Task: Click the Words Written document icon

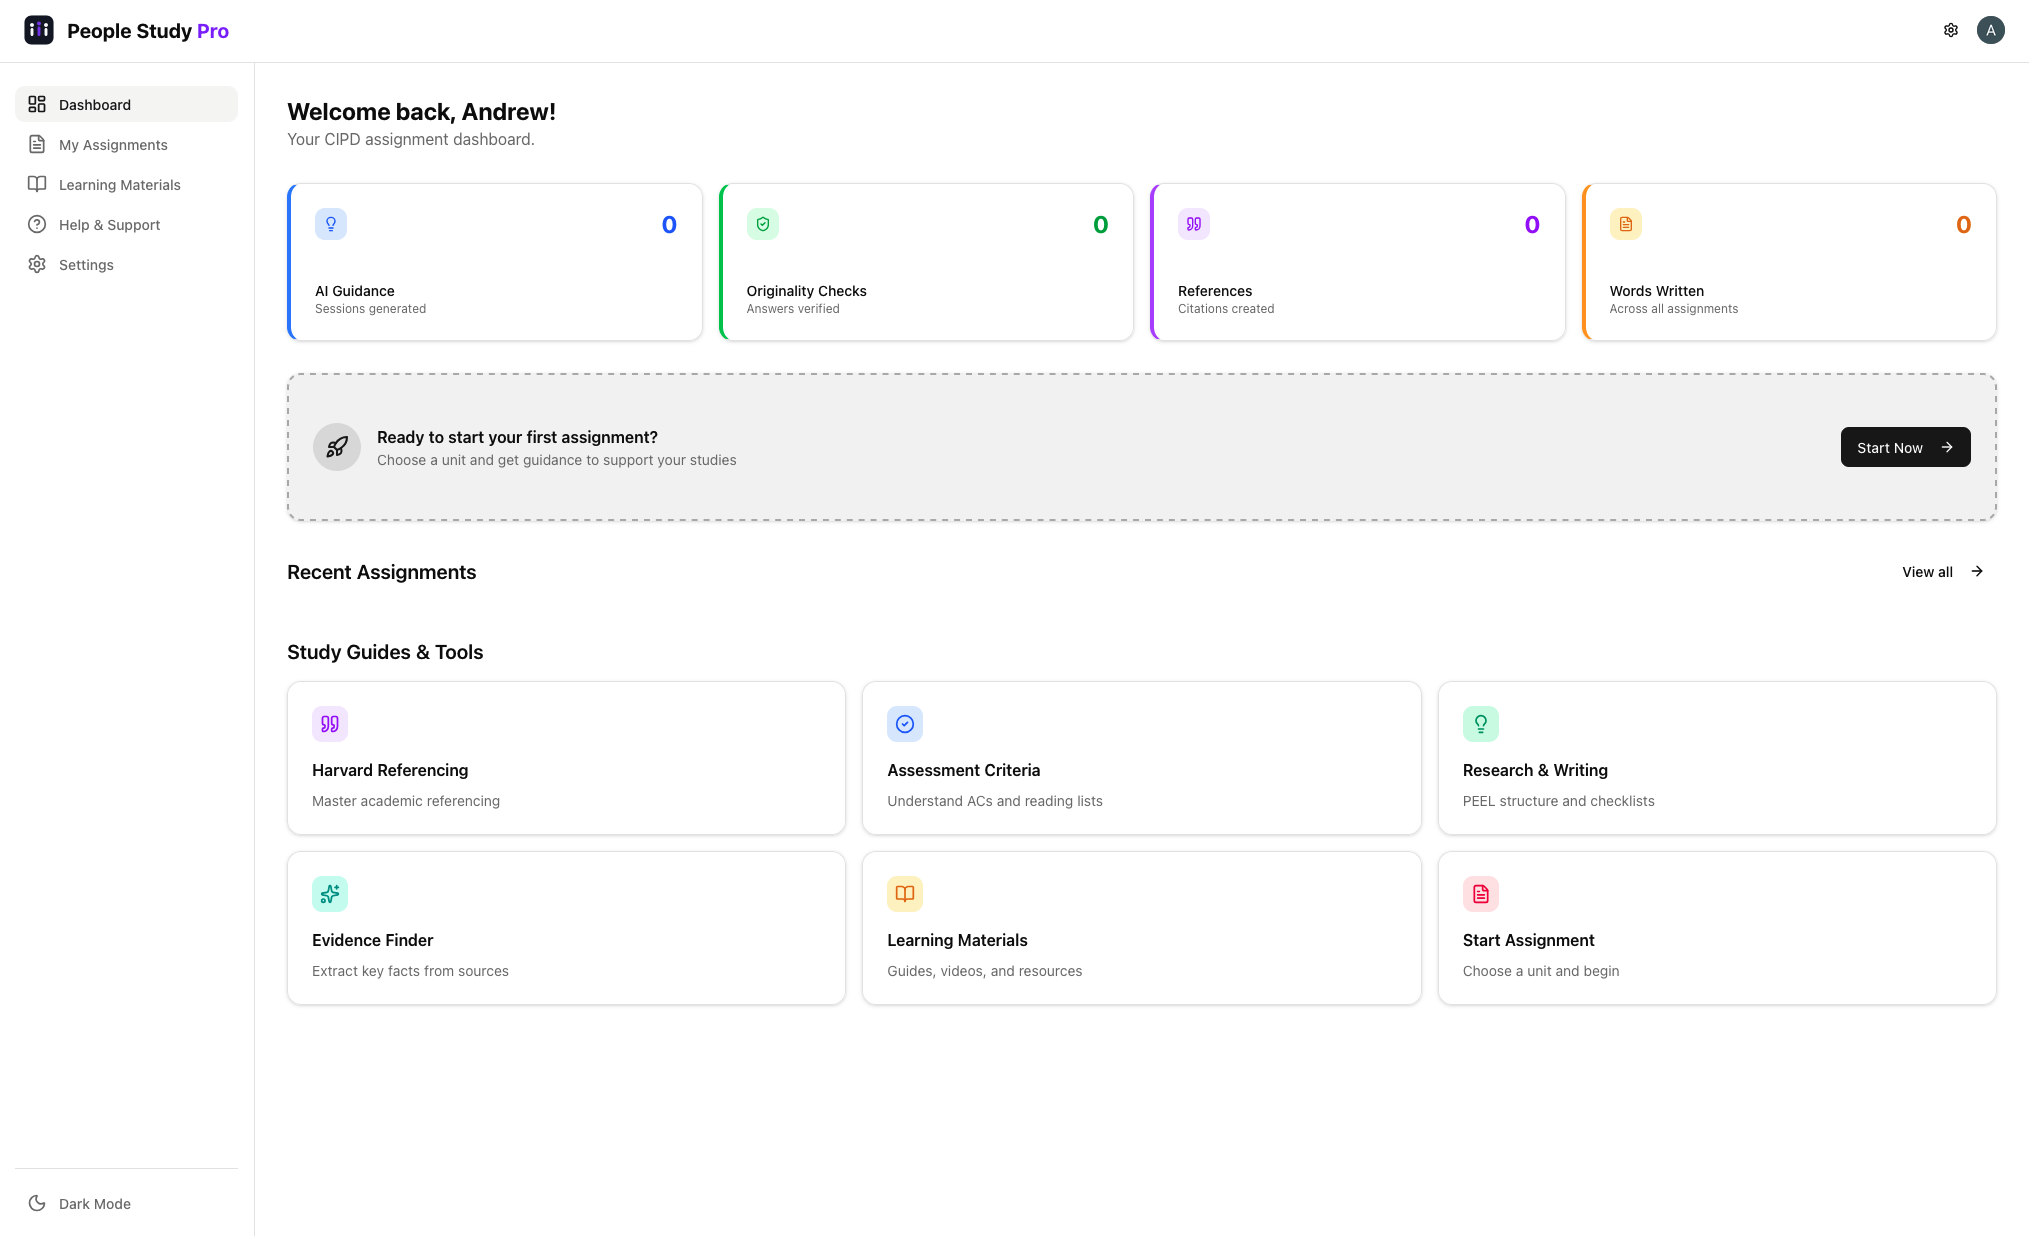Action: point(1626,224)
